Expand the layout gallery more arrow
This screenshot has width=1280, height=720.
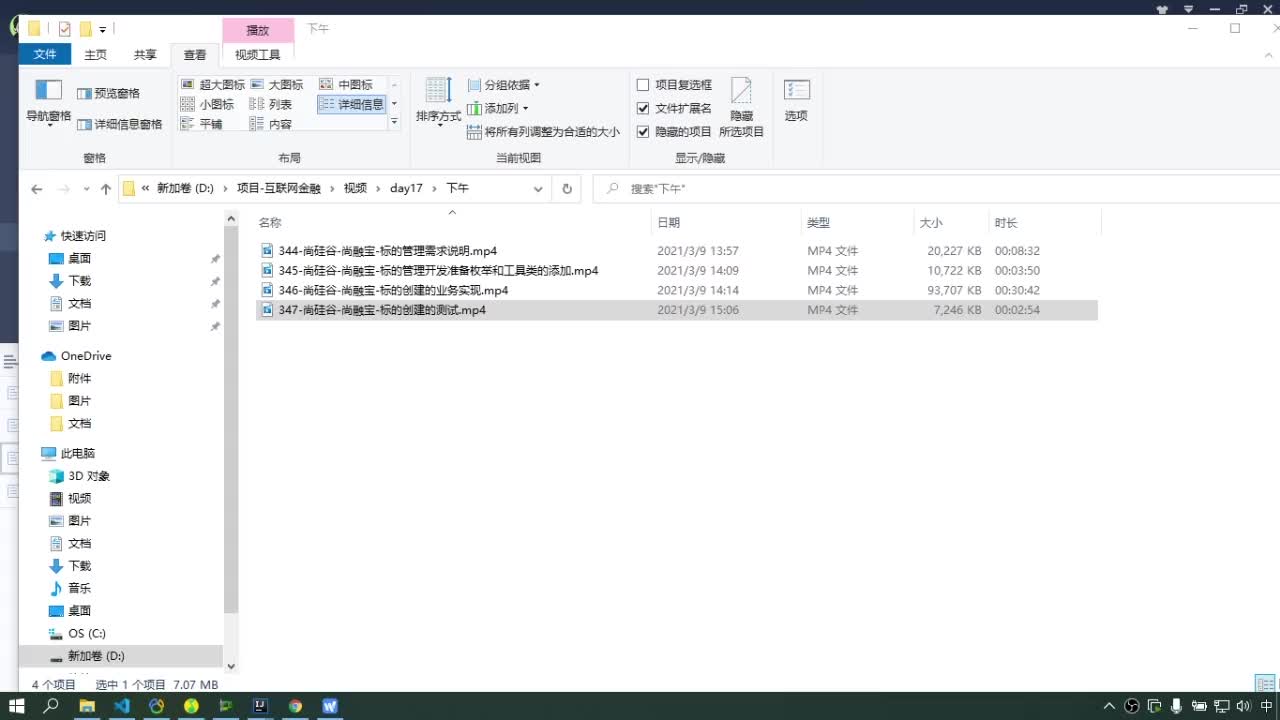click(394, 122)
